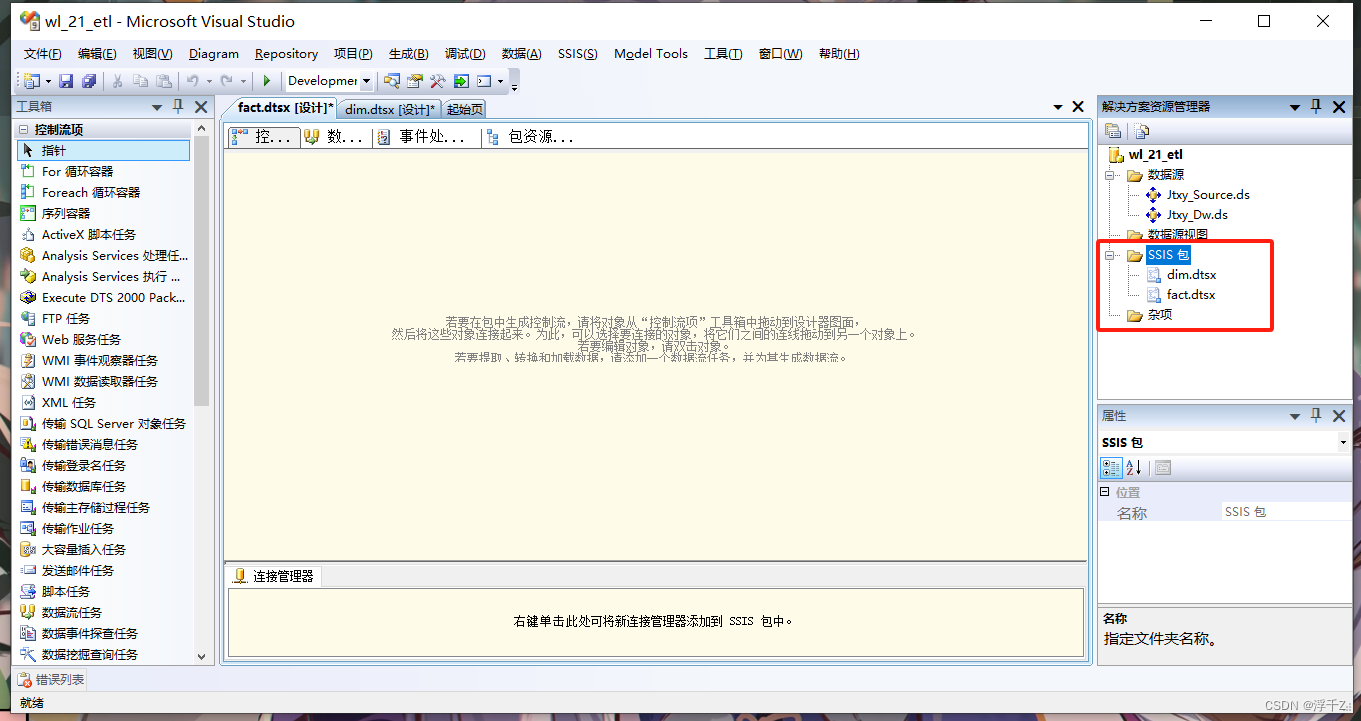Select 发送邮件任务 in the toolbox
1361x721 pixels.
(104, 570)
